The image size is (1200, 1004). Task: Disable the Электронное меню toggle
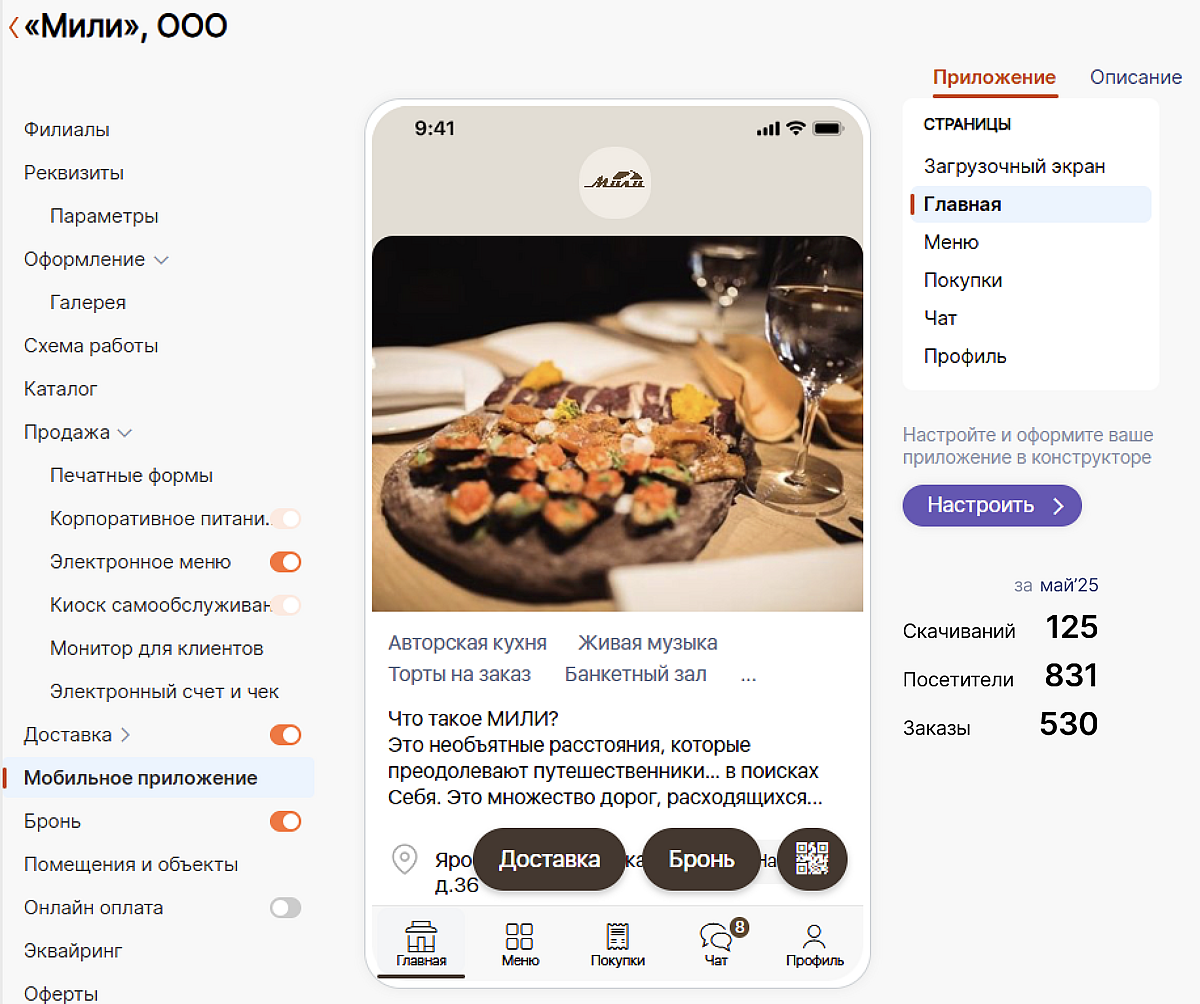285,562
